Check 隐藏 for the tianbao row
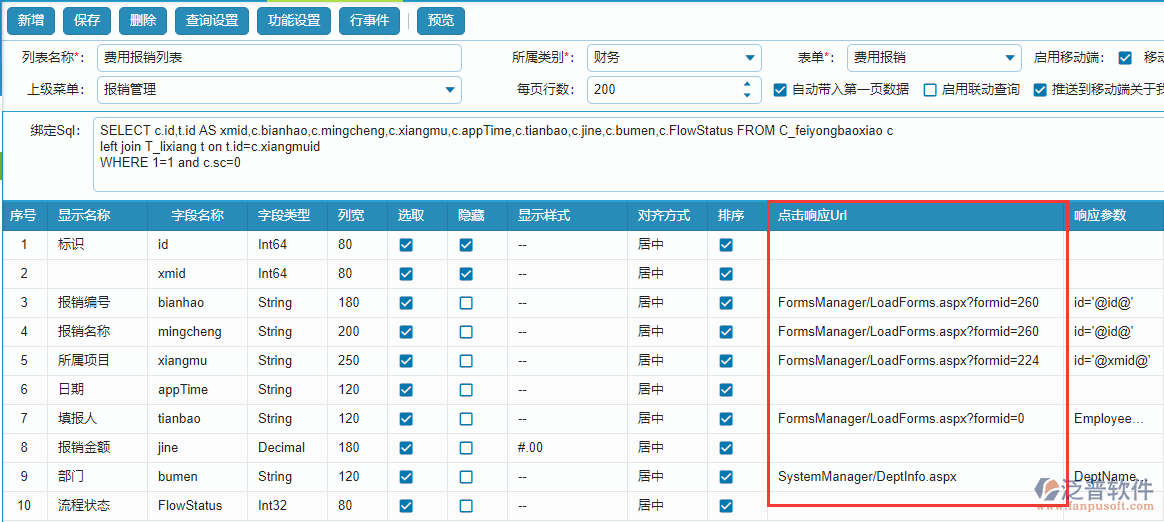The height and width of the screenshot is (522, 1164). (x=465, y=418)
